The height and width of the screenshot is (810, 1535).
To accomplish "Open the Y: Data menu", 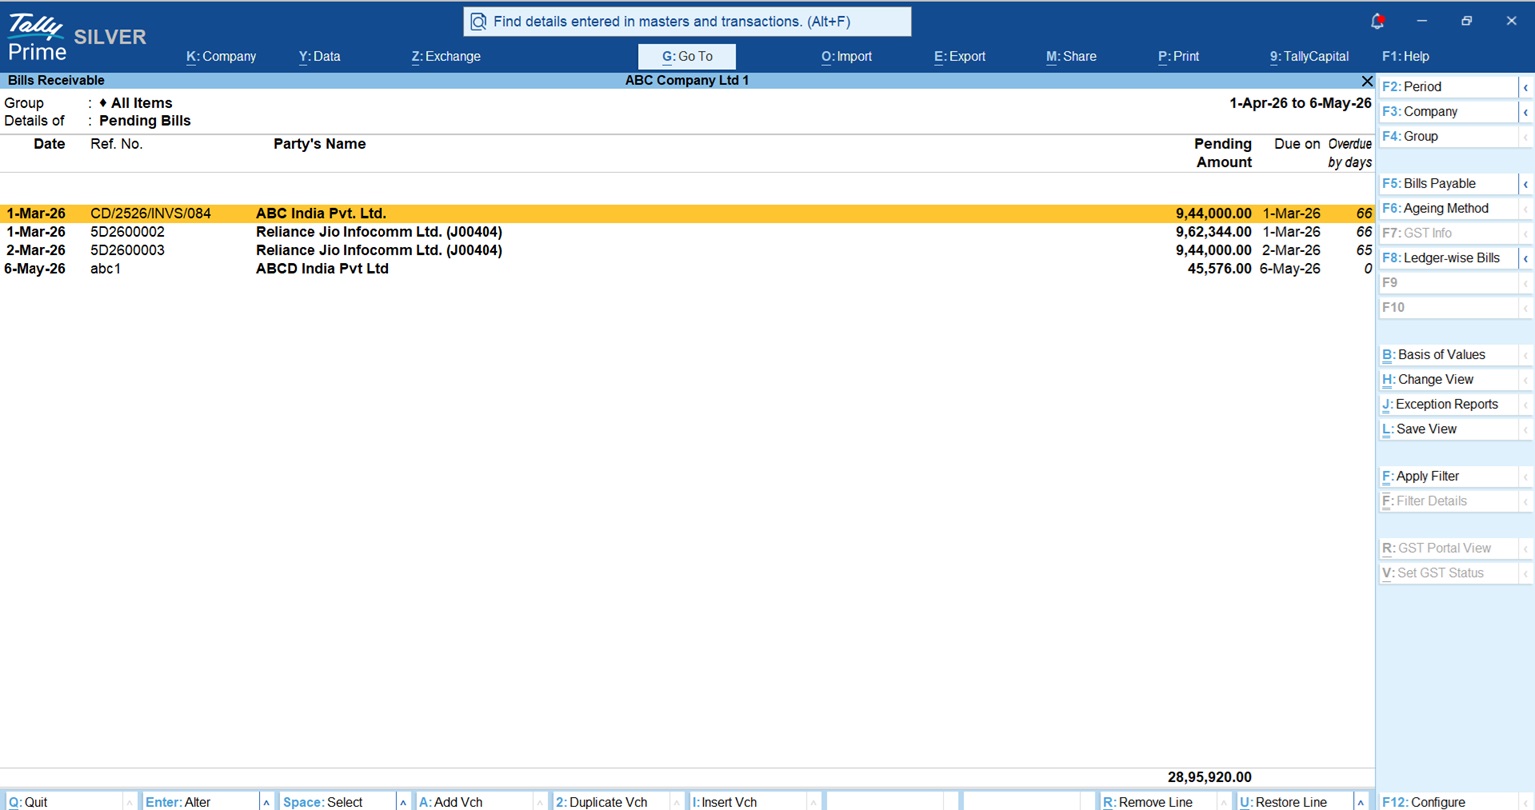I will click(x=320, y=57).
